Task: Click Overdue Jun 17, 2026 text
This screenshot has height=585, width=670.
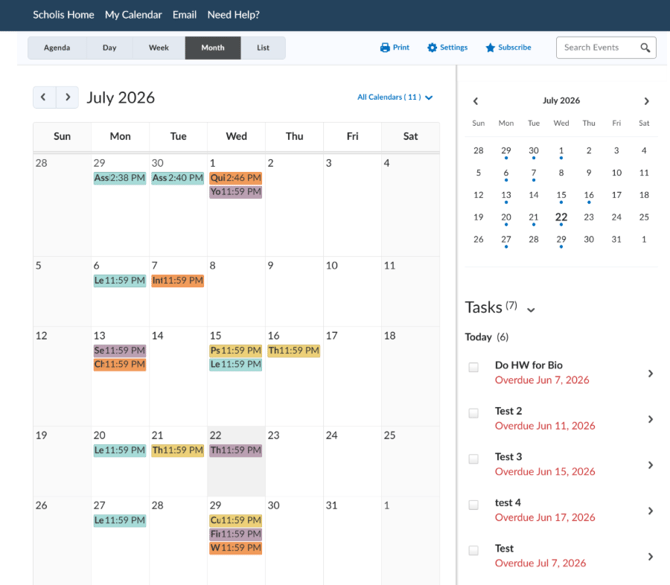Action: 545,517
